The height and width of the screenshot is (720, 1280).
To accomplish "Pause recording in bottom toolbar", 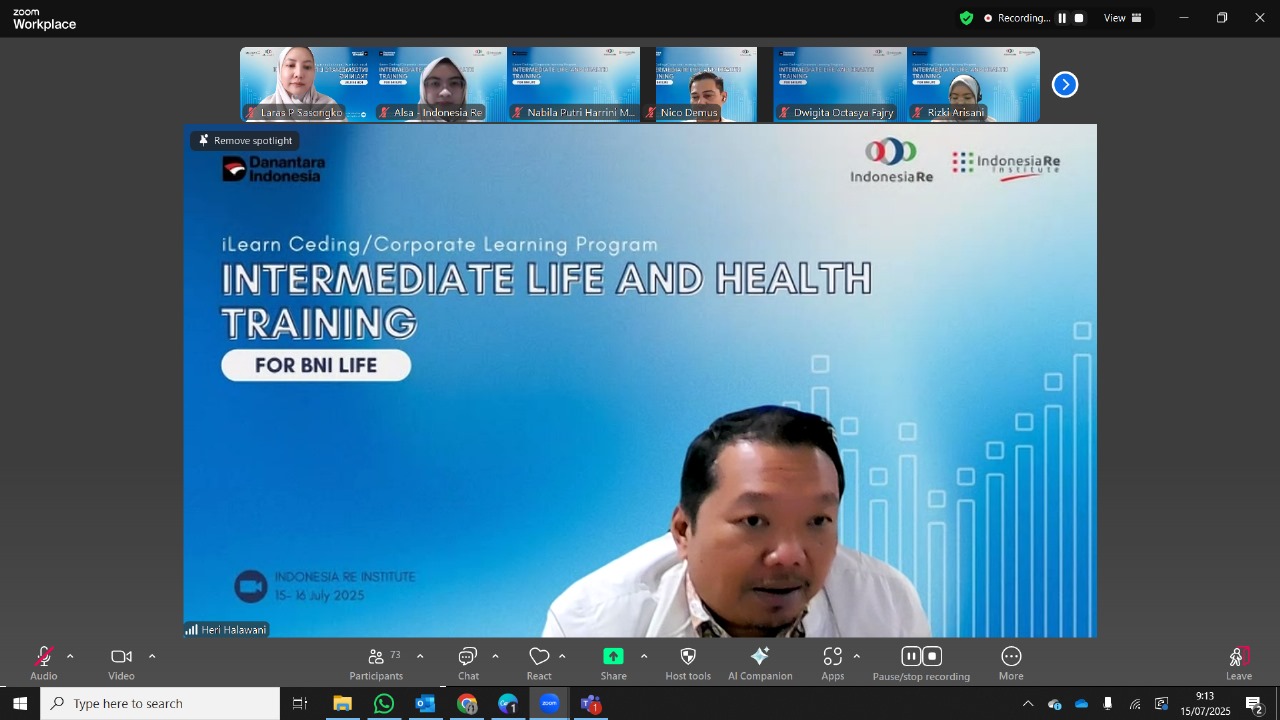I will [910, 656].
